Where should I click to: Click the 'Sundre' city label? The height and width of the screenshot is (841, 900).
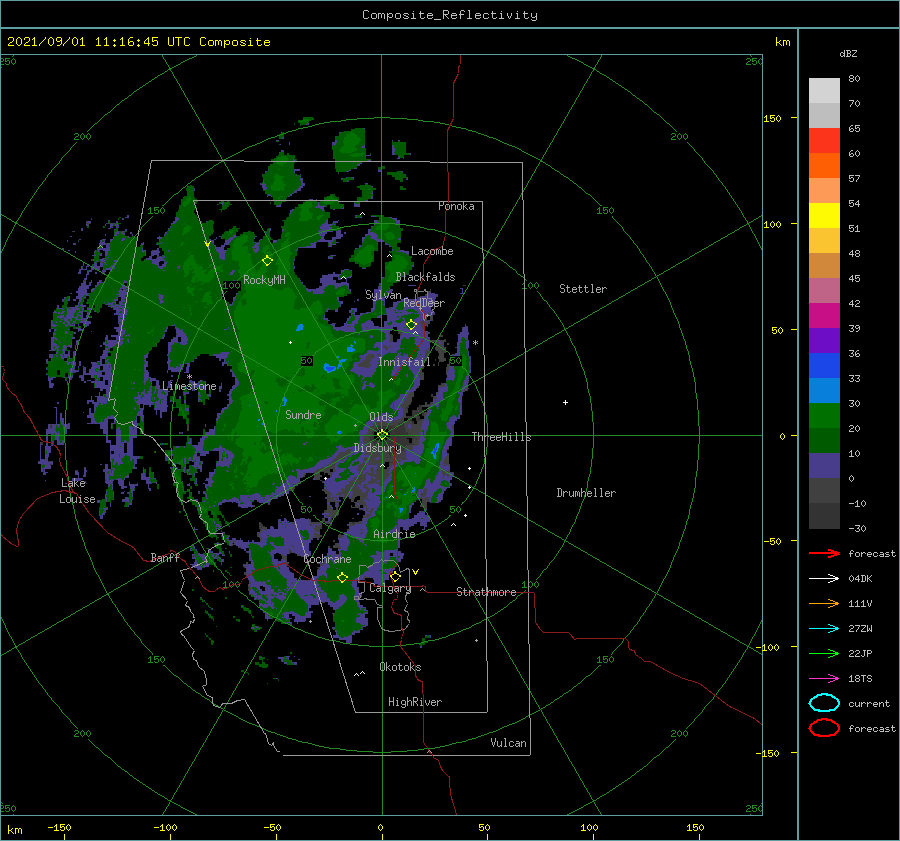[303, 414]
